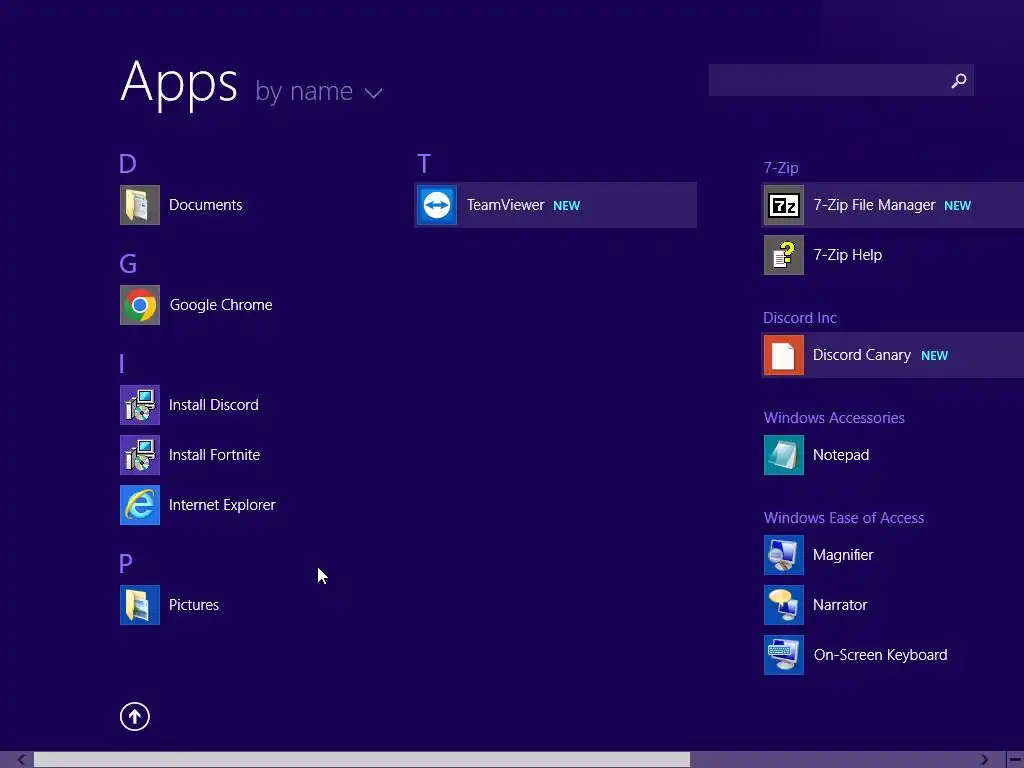Launch Google Chrome from its icon

140,305
